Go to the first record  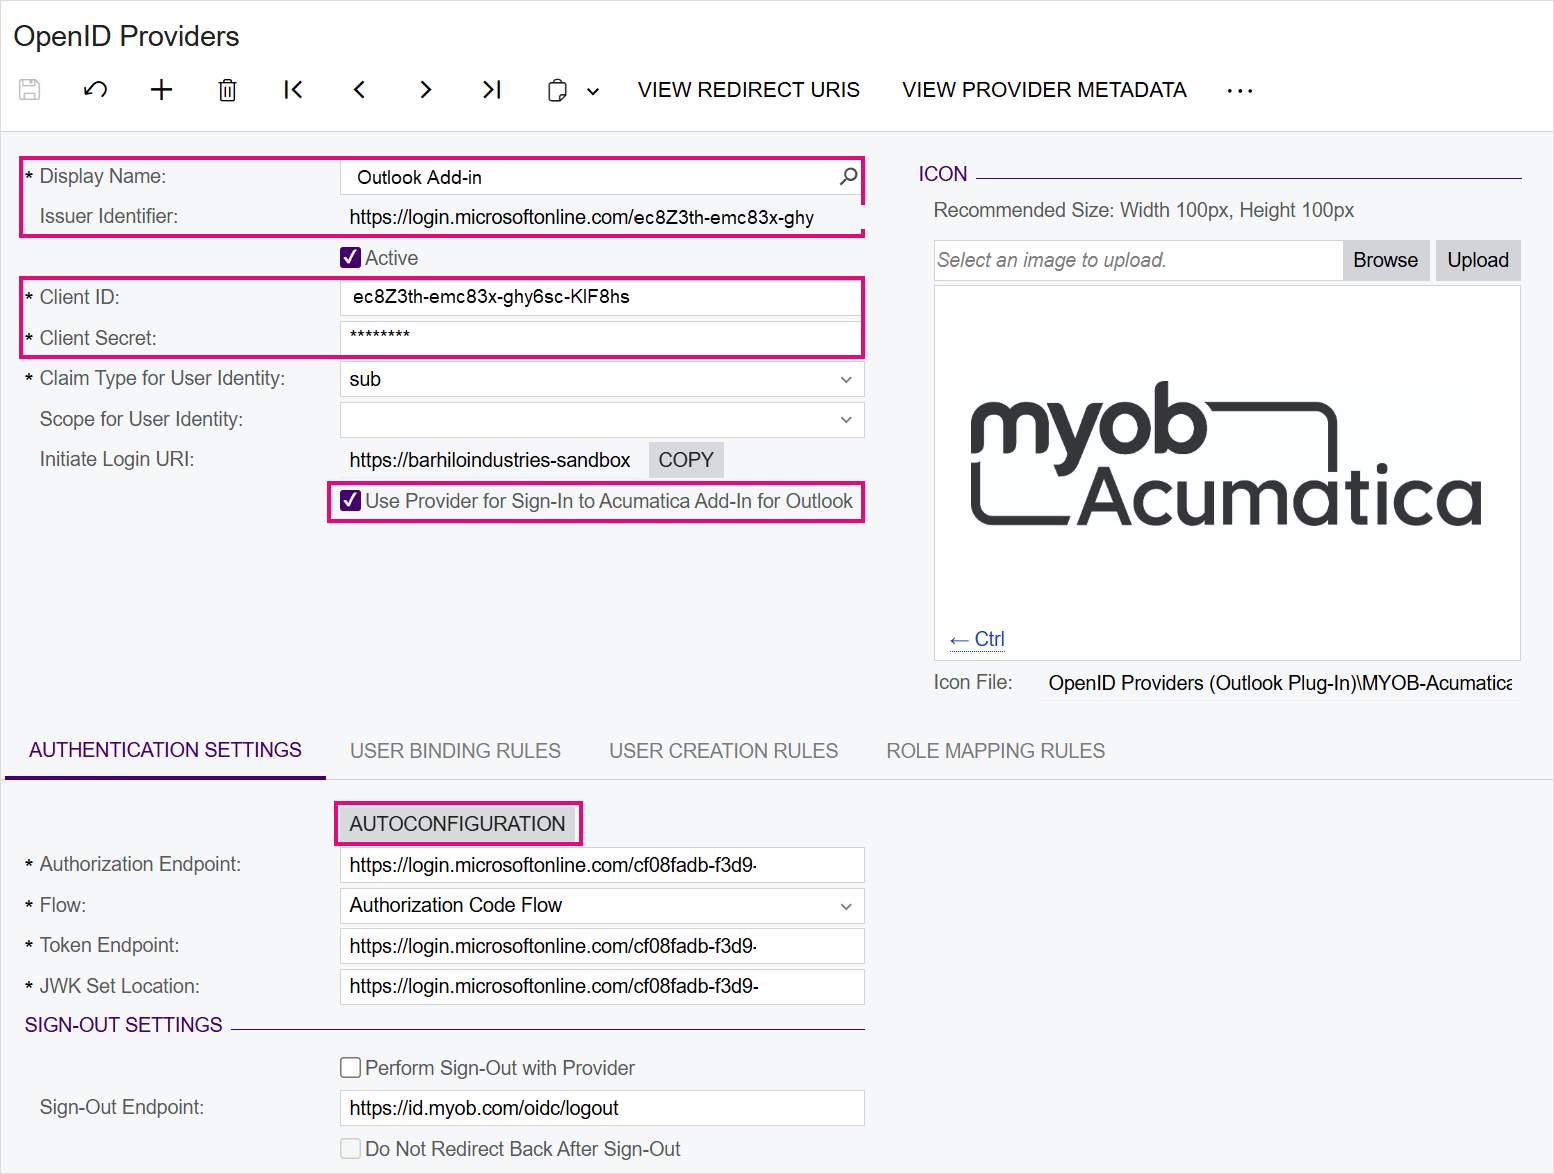coord(293,90)
